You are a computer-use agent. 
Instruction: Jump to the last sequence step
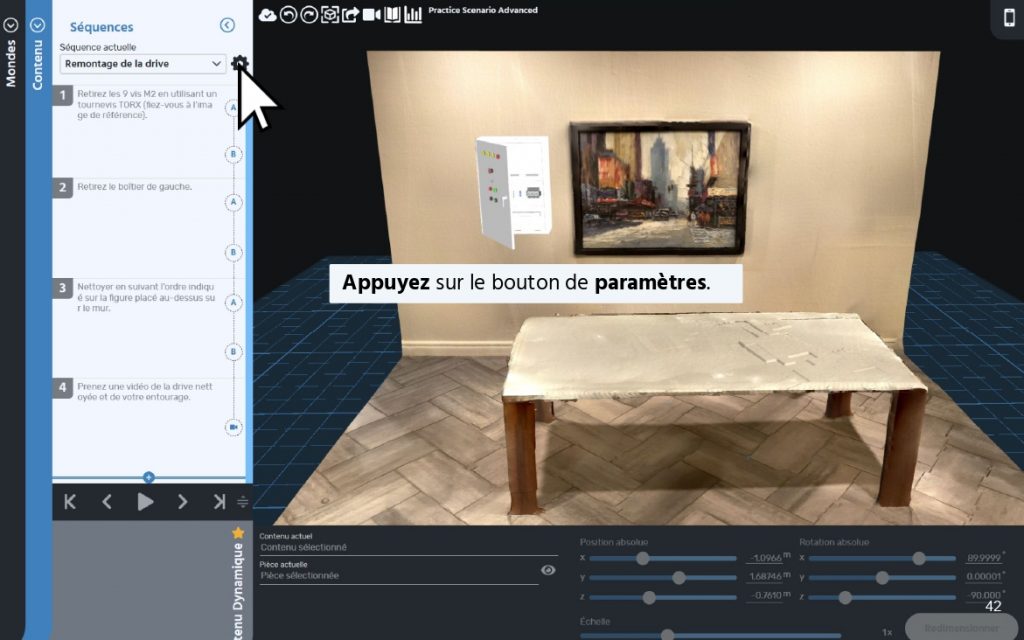pyautogui.click(x=219, y=502)
